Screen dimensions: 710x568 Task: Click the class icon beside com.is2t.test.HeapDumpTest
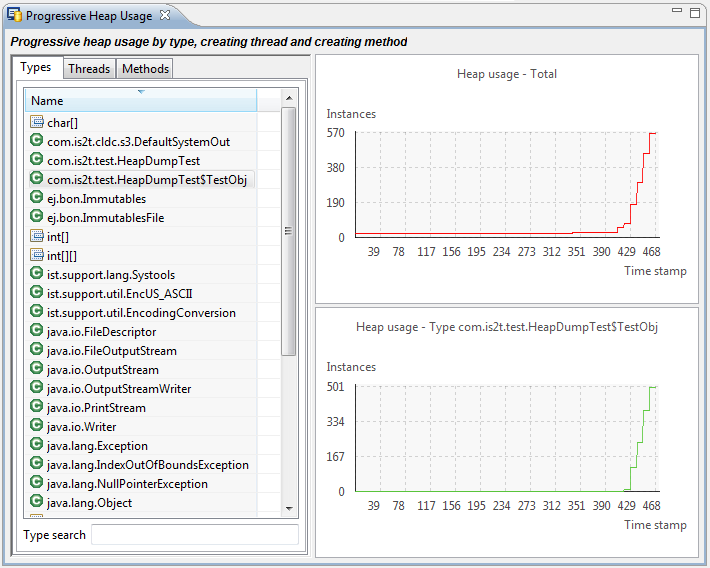pyautogui.click(x=37, y=161)
